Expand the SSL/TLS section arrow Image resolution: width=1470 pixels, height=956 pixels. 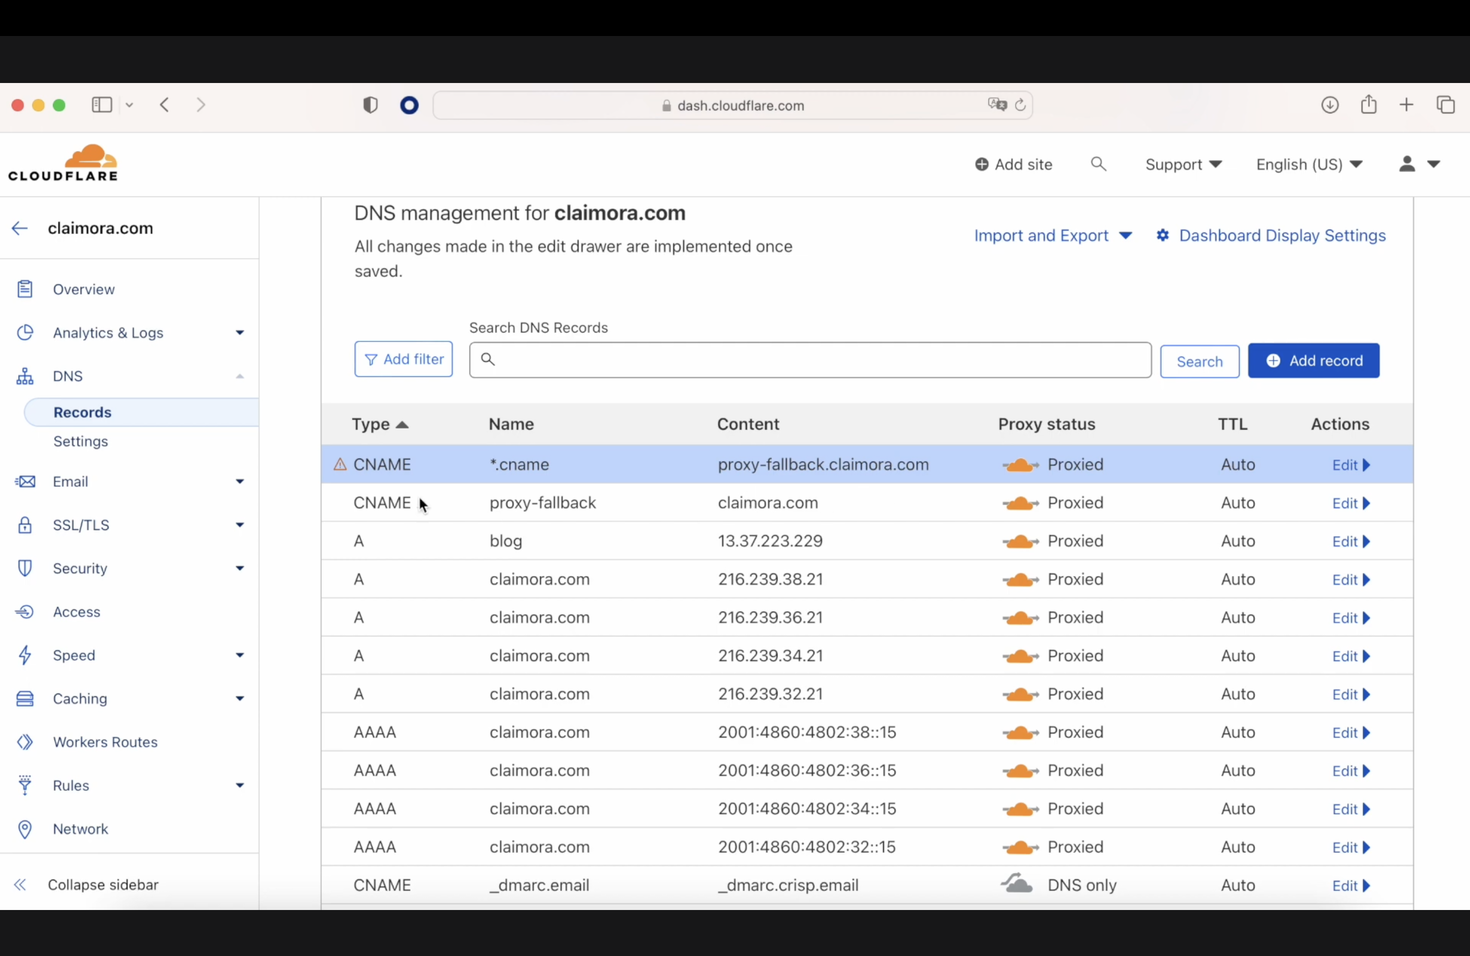pos(240,525)
